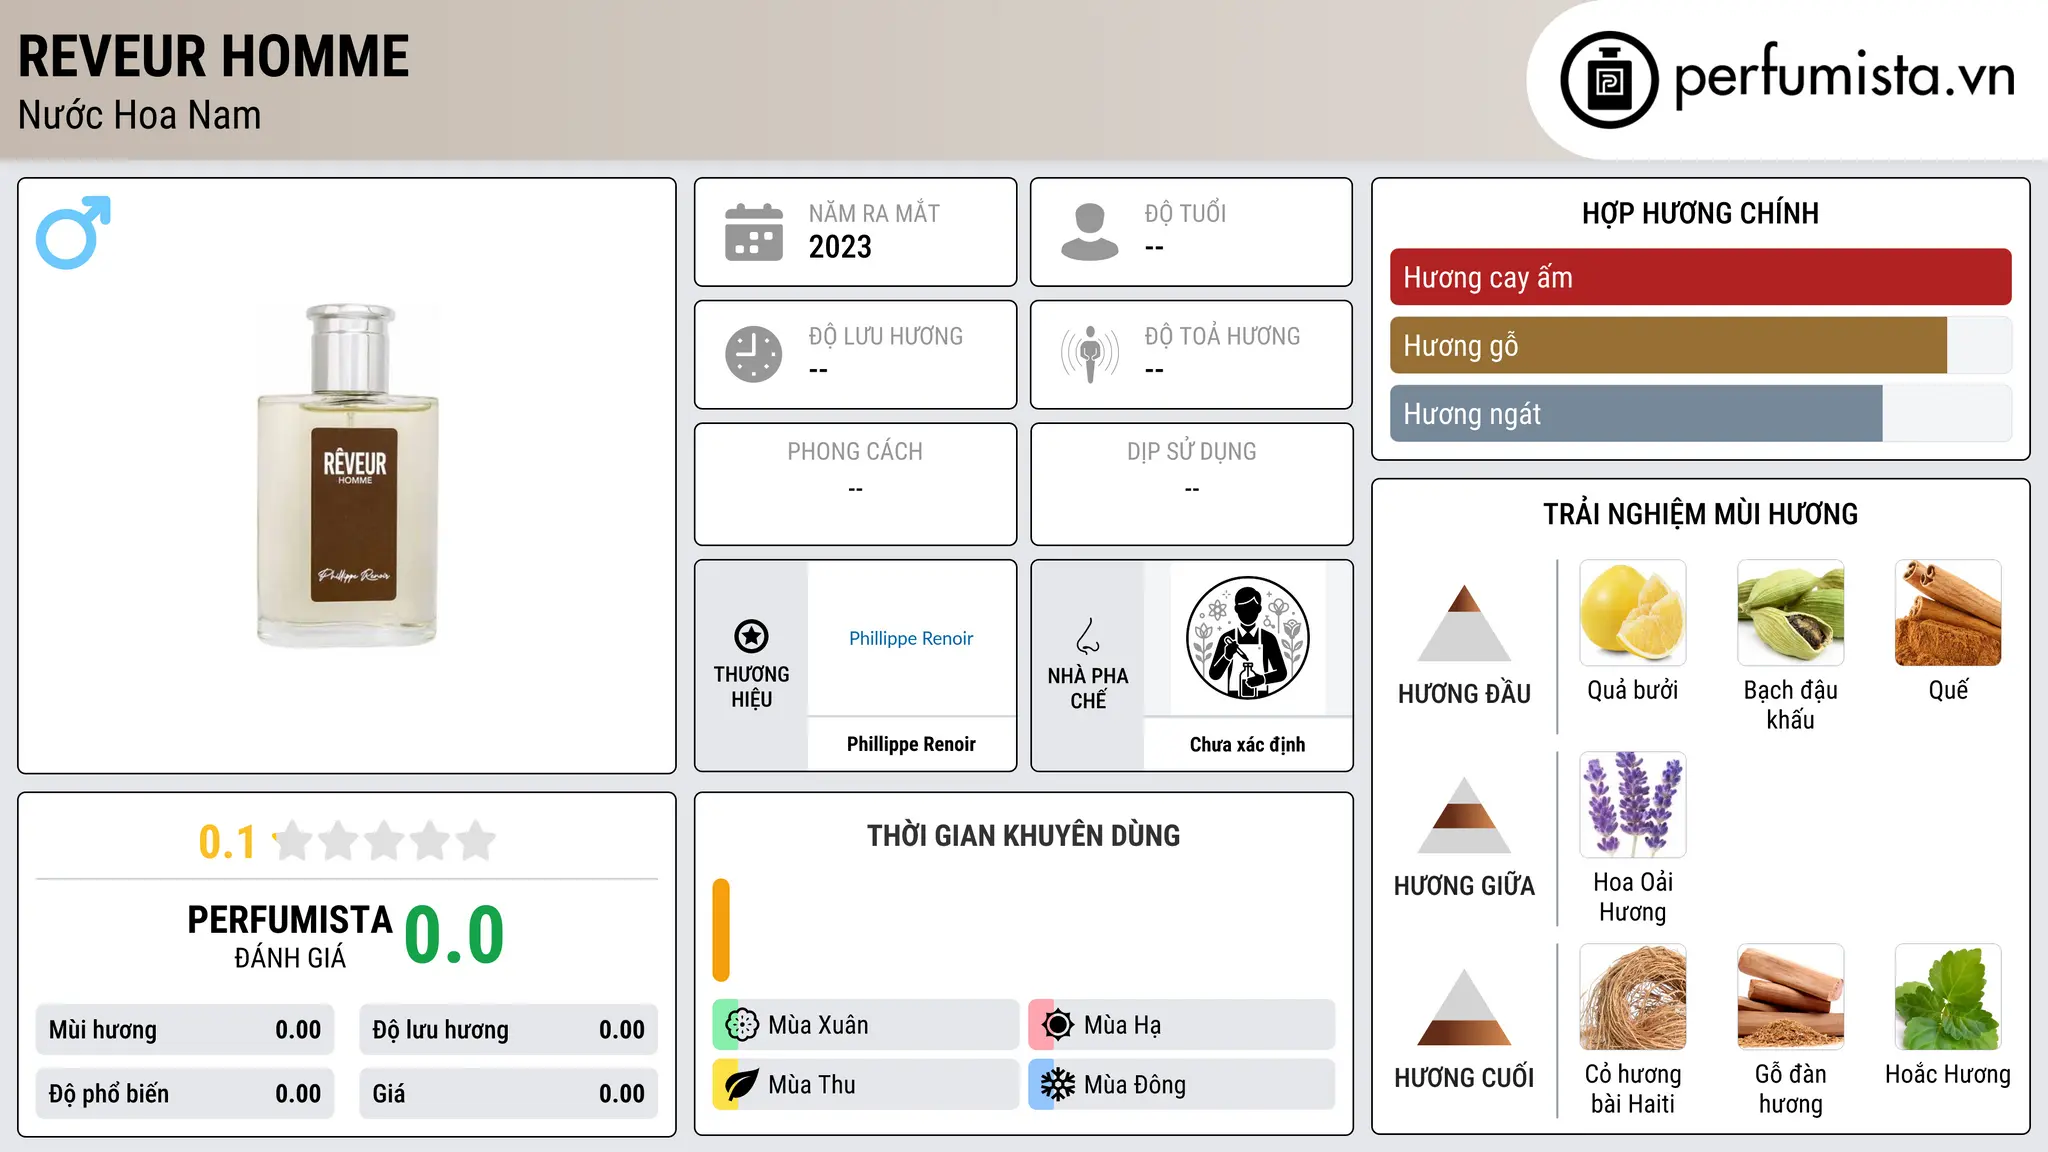The width and height of the screenshot is (2048, 1152).
Task: Click the Reveur Homme bottle product image
Action: 348,476
